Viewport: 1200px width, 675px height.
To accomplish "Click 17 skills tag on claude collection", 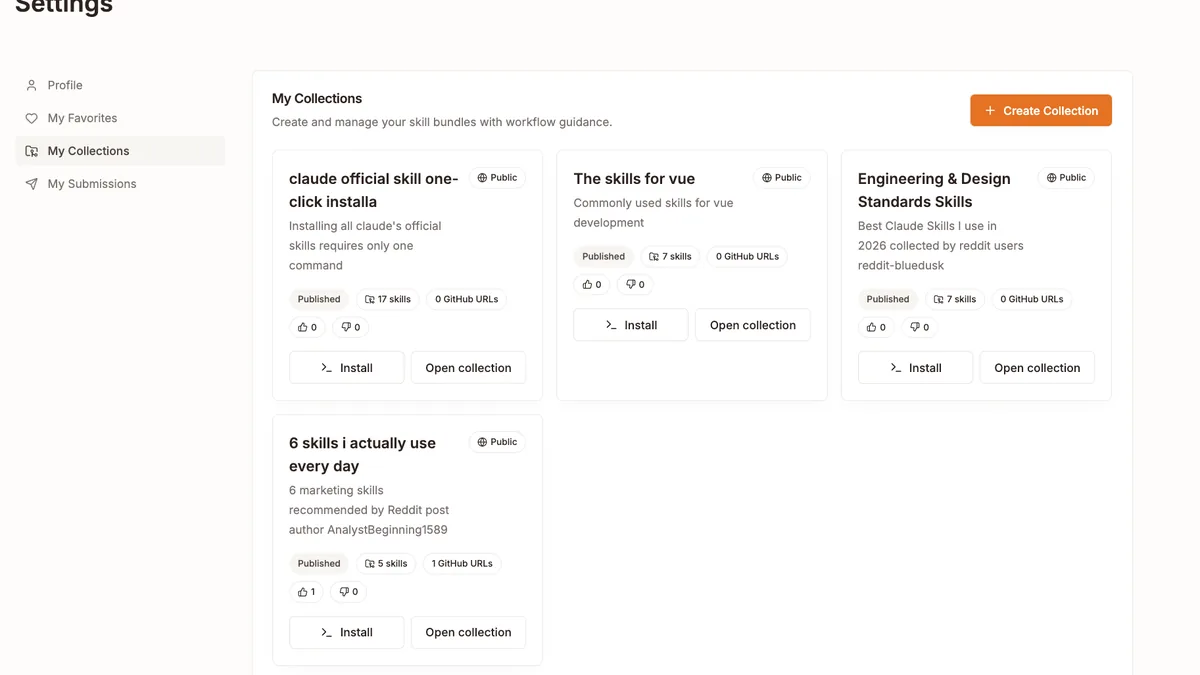I will (x=388, y=299).
